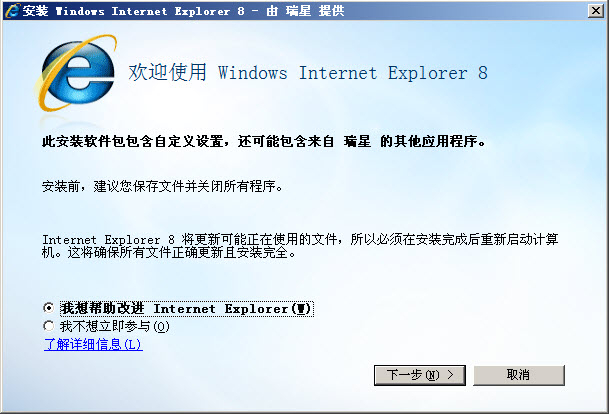
Task: Click the bold 此安装软件包包含自定义设置 sentence
Action: pos(264,141)
